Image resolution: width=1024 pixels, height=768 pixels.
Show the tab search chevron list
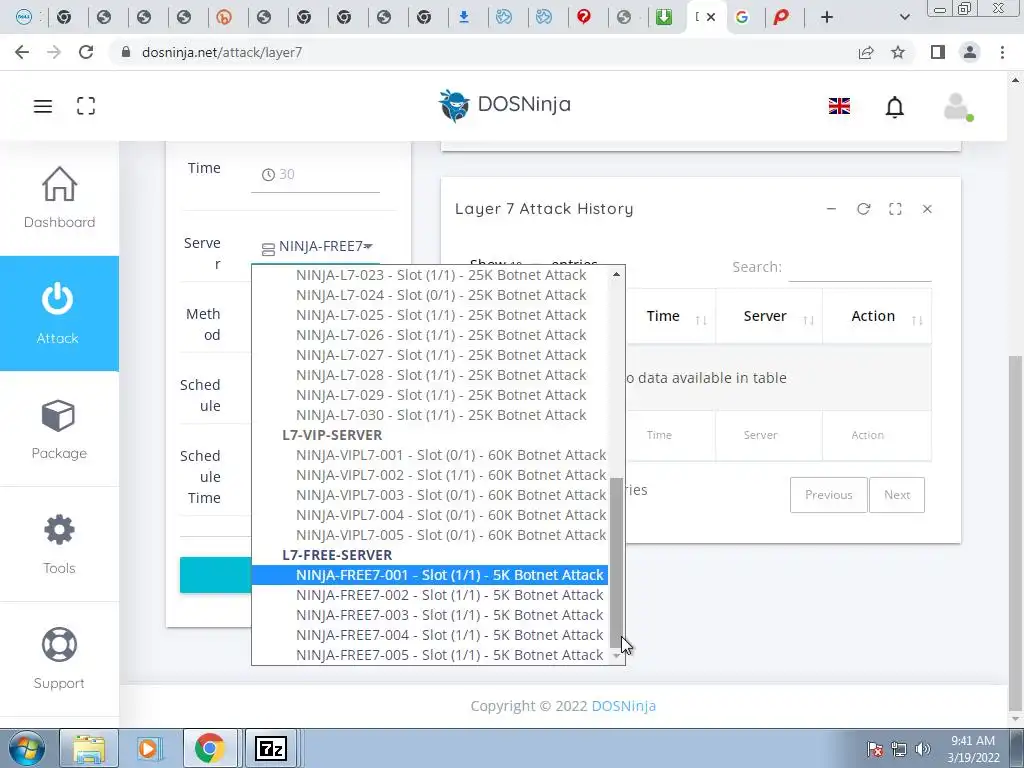coord(904,18)
